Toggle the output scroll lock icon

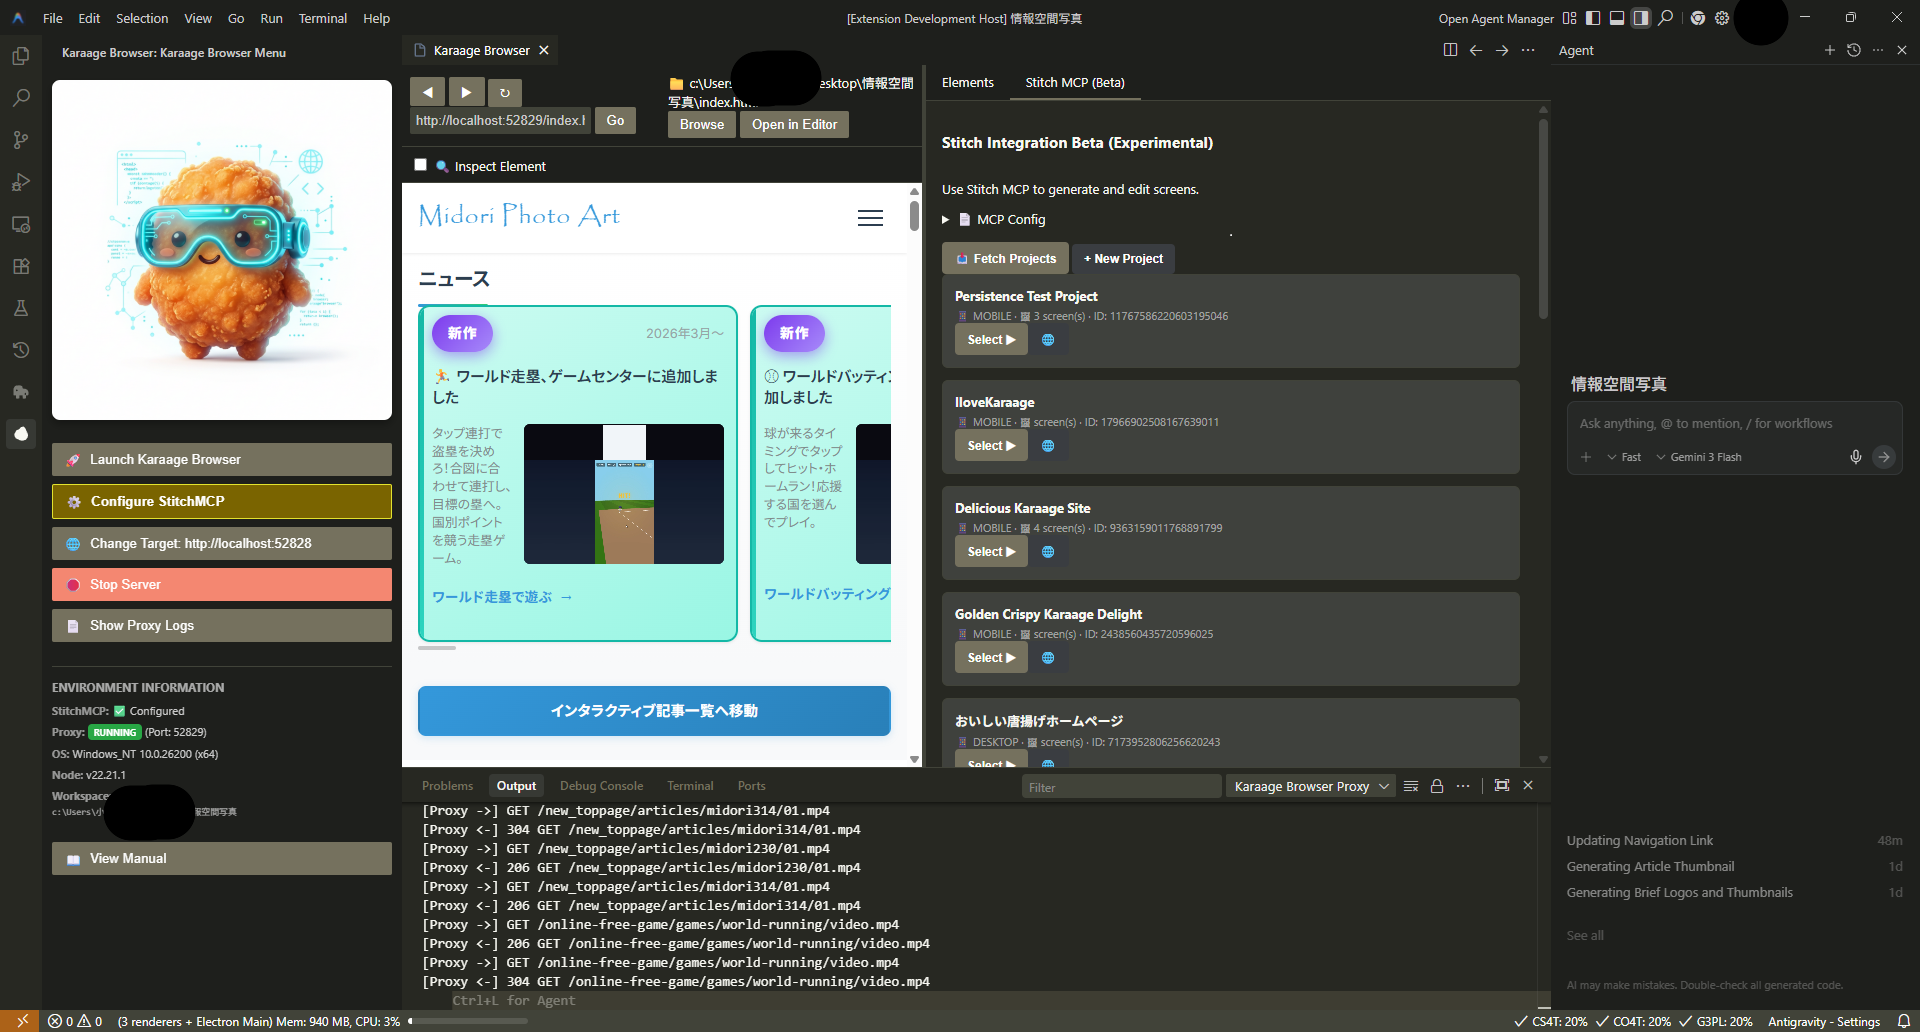coord(1437,786)
